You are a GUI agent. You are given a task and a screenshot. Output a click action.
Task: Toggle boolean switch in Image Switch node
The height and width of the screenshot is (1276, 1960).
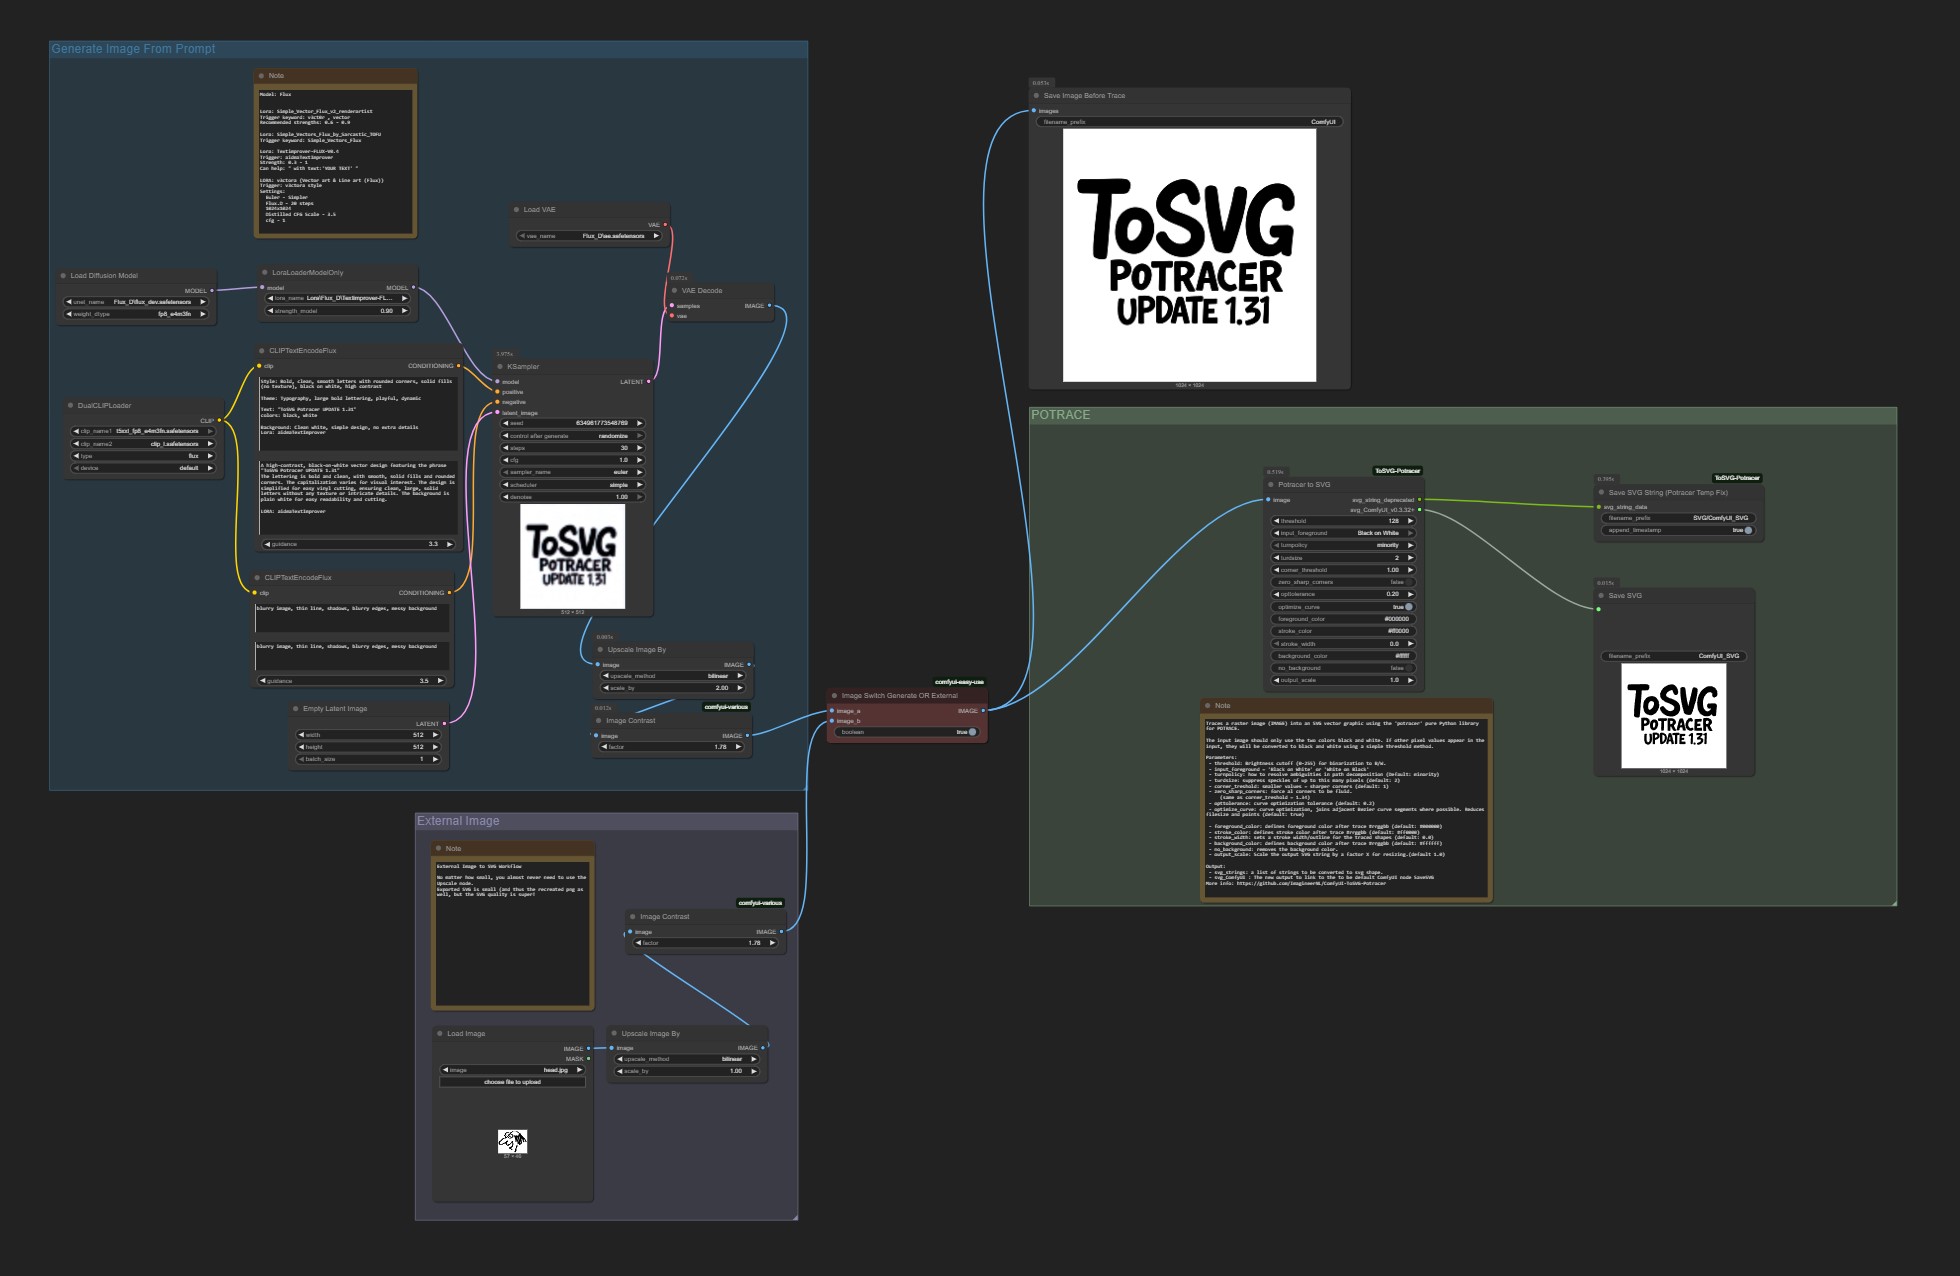(972, 732)
